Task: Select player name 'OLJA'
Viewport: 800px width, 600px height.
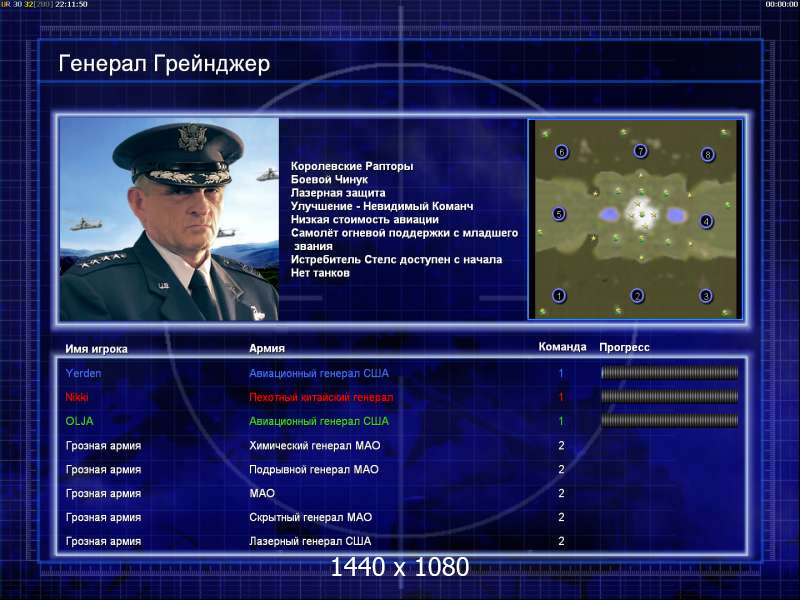Action: tap(80, 421)
